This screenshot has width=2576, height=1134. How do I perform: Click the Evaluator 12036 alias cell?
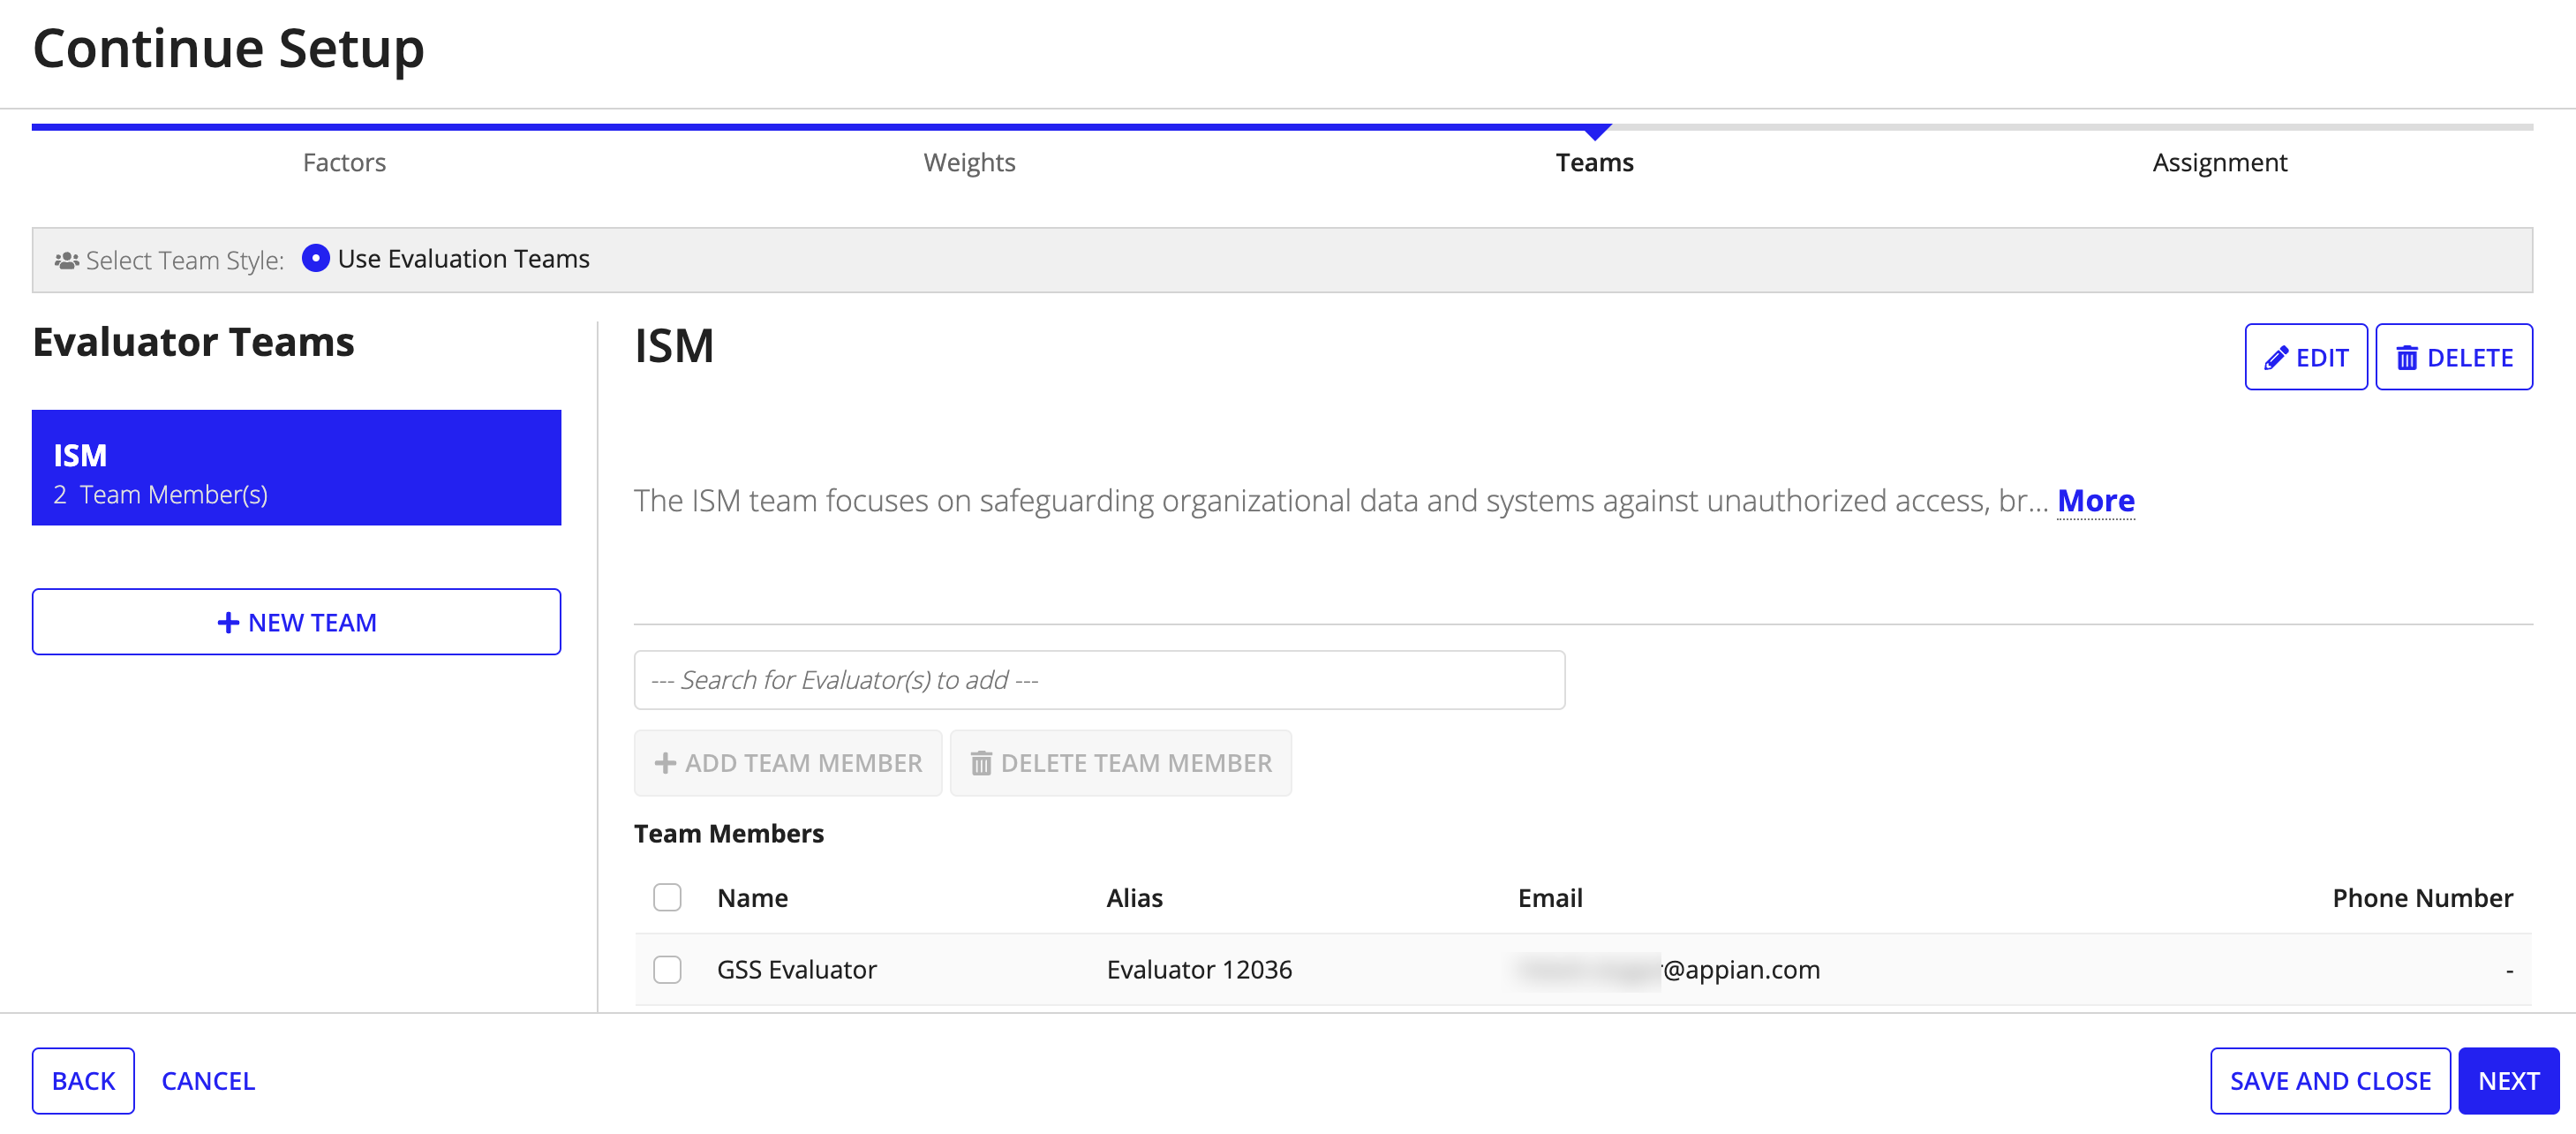(1199, 969)
